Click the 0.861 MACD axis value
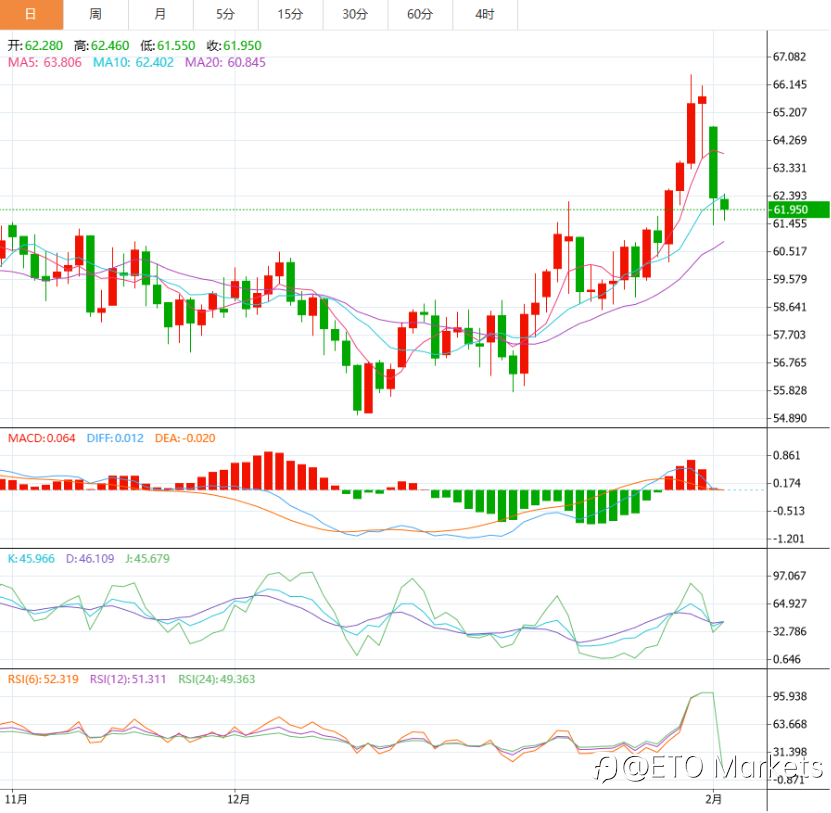The width and height of the screenshot is (831, 813). tap(787, 456)
